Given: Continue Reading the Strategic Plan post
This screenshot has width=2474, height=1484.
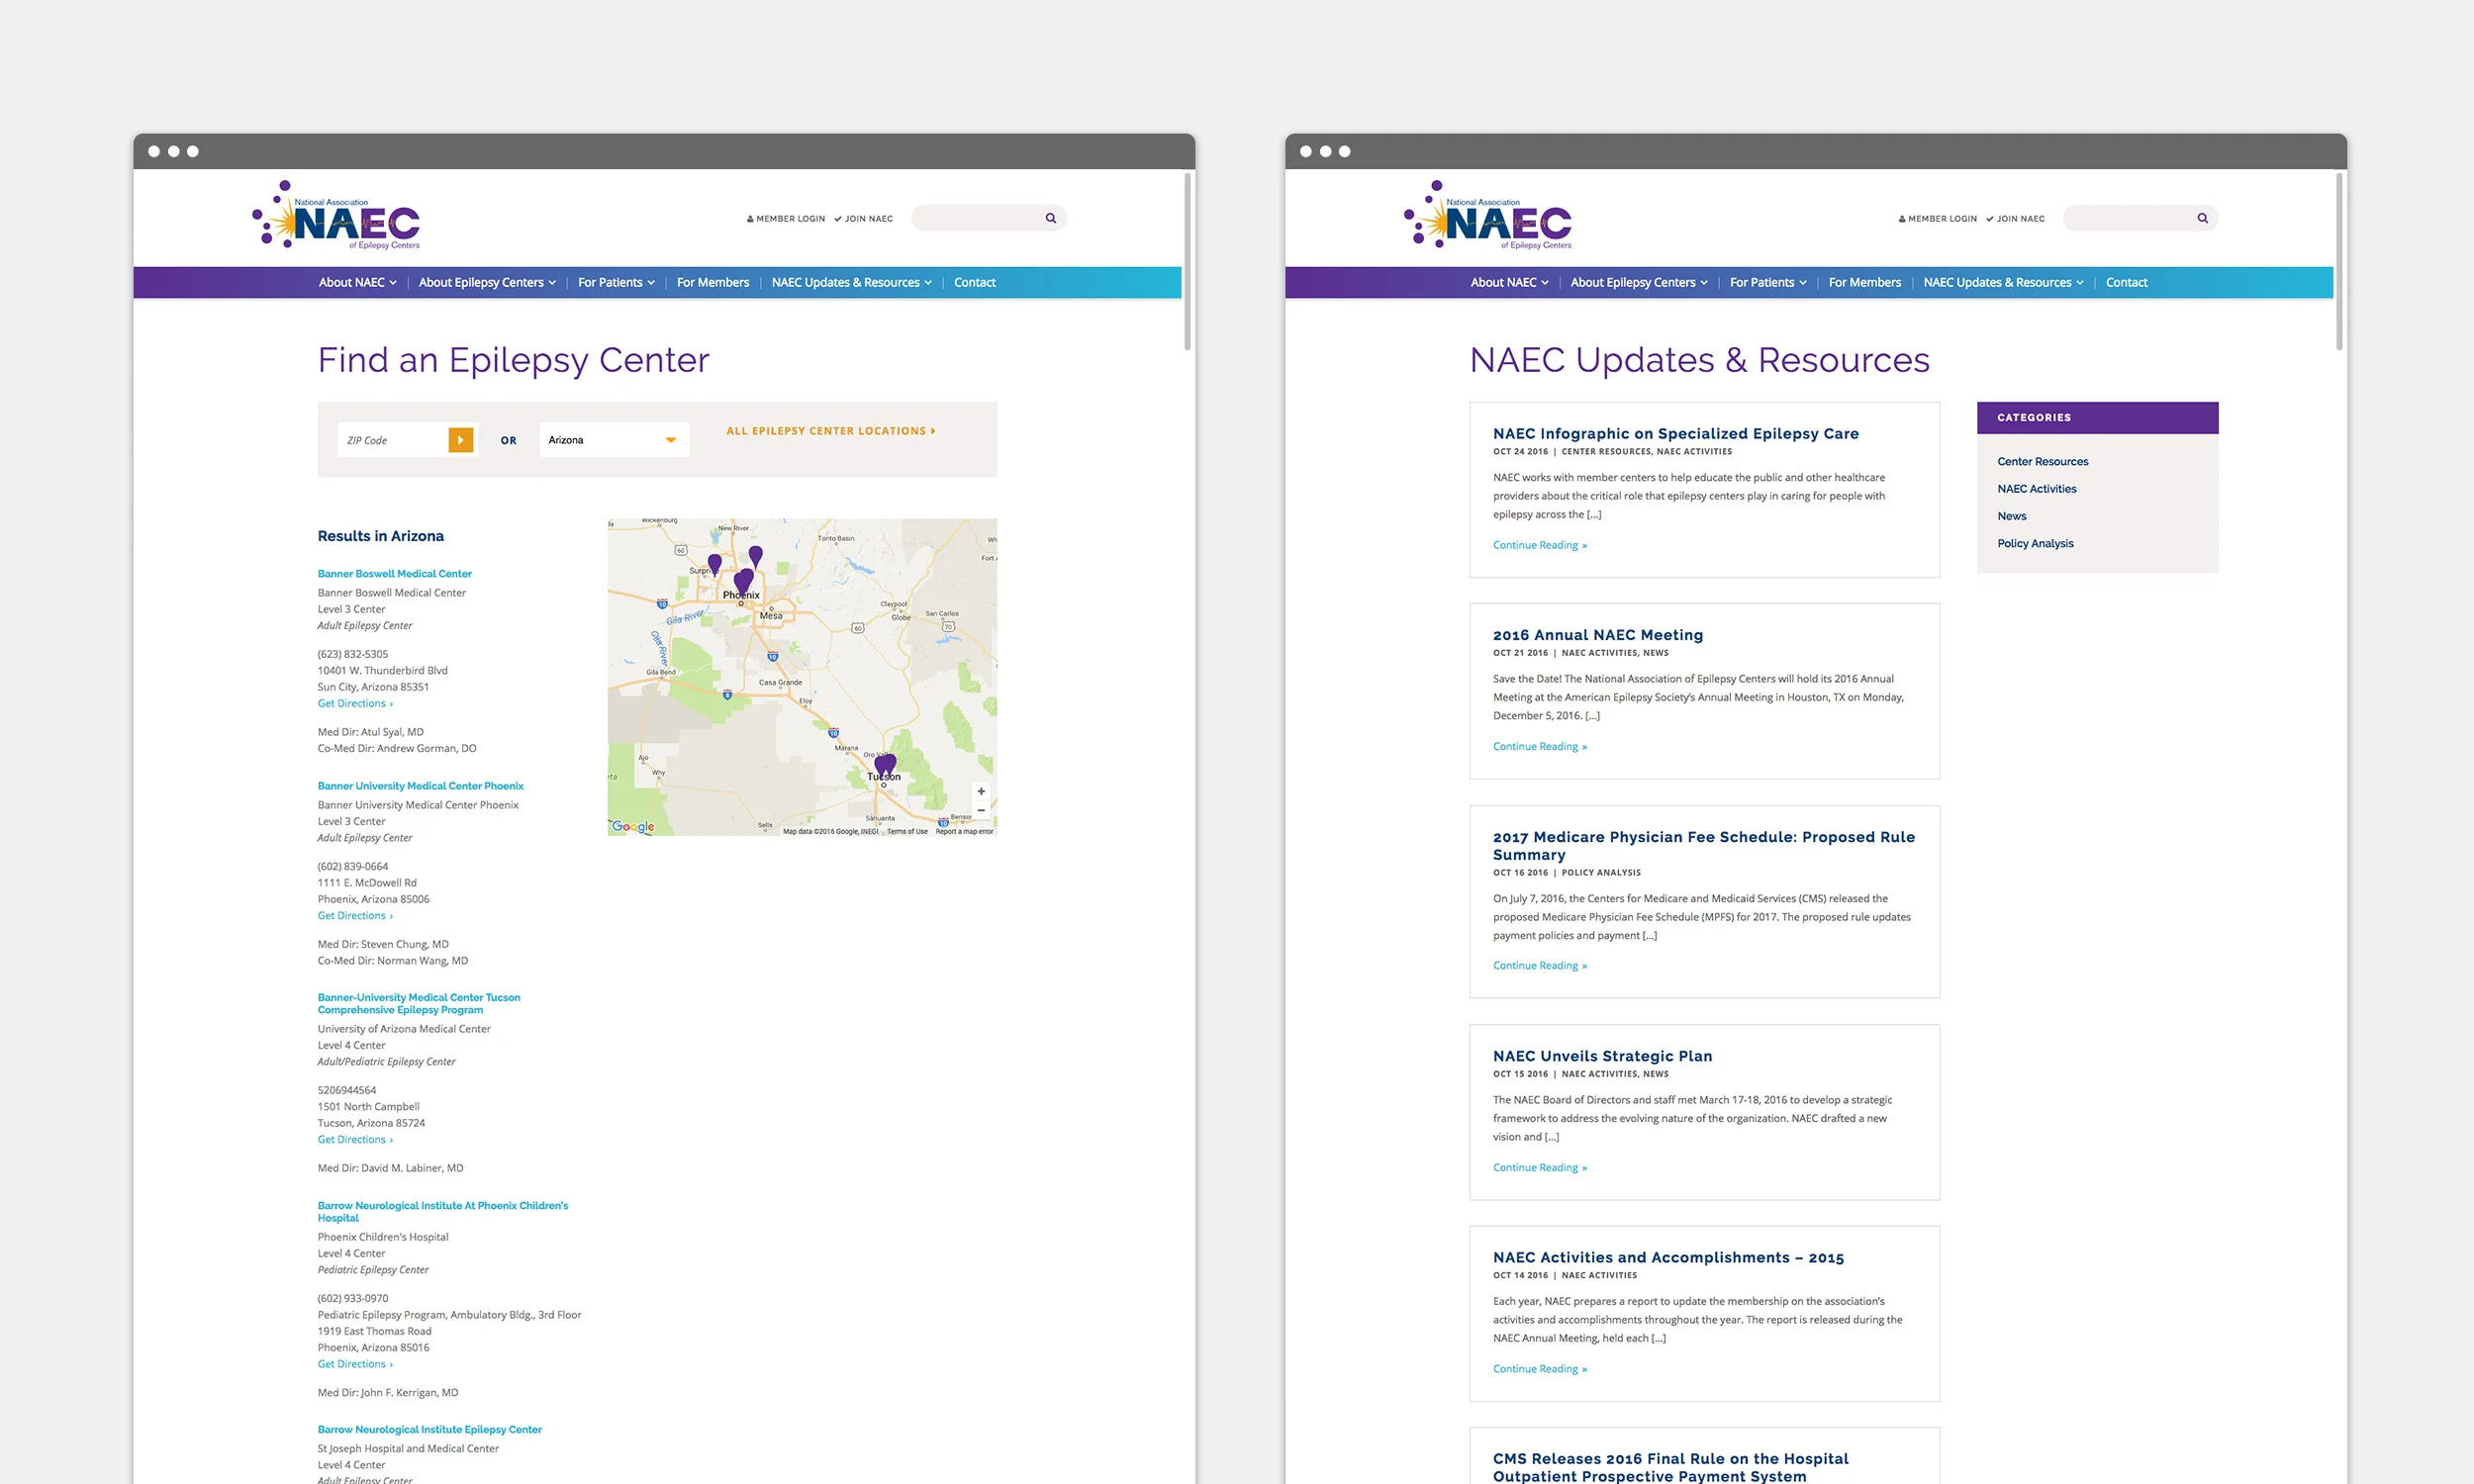Looking at the screenshot, I should [1540, 1167].
